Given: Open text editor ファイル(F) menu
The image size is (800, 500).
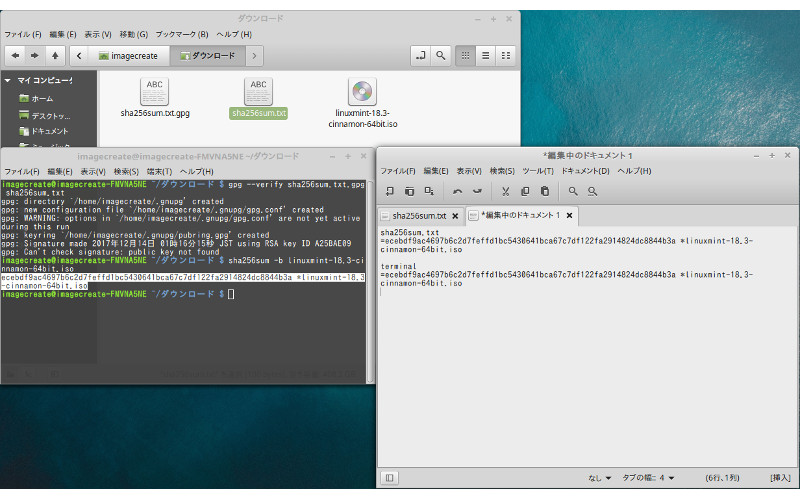Looking at the screenshot, I should coord(398,171).
